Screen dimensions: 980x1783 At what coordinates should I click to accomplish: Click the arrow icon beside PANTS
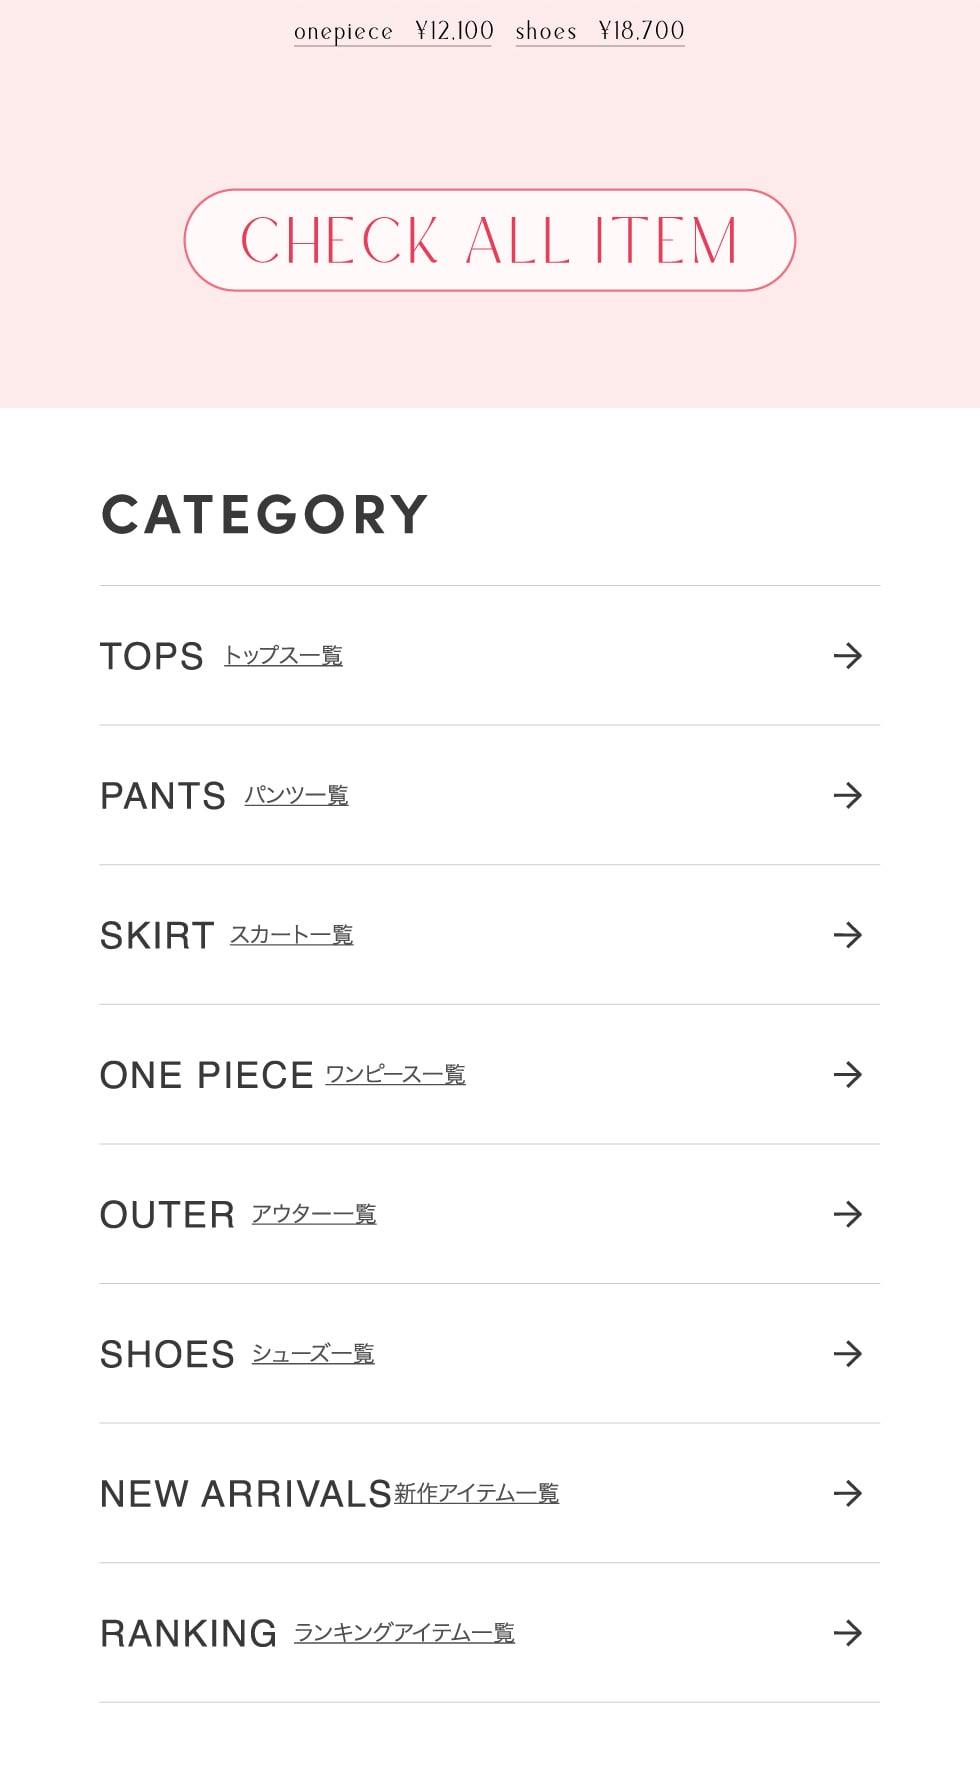pyautogui.click(x=847, y=796)
